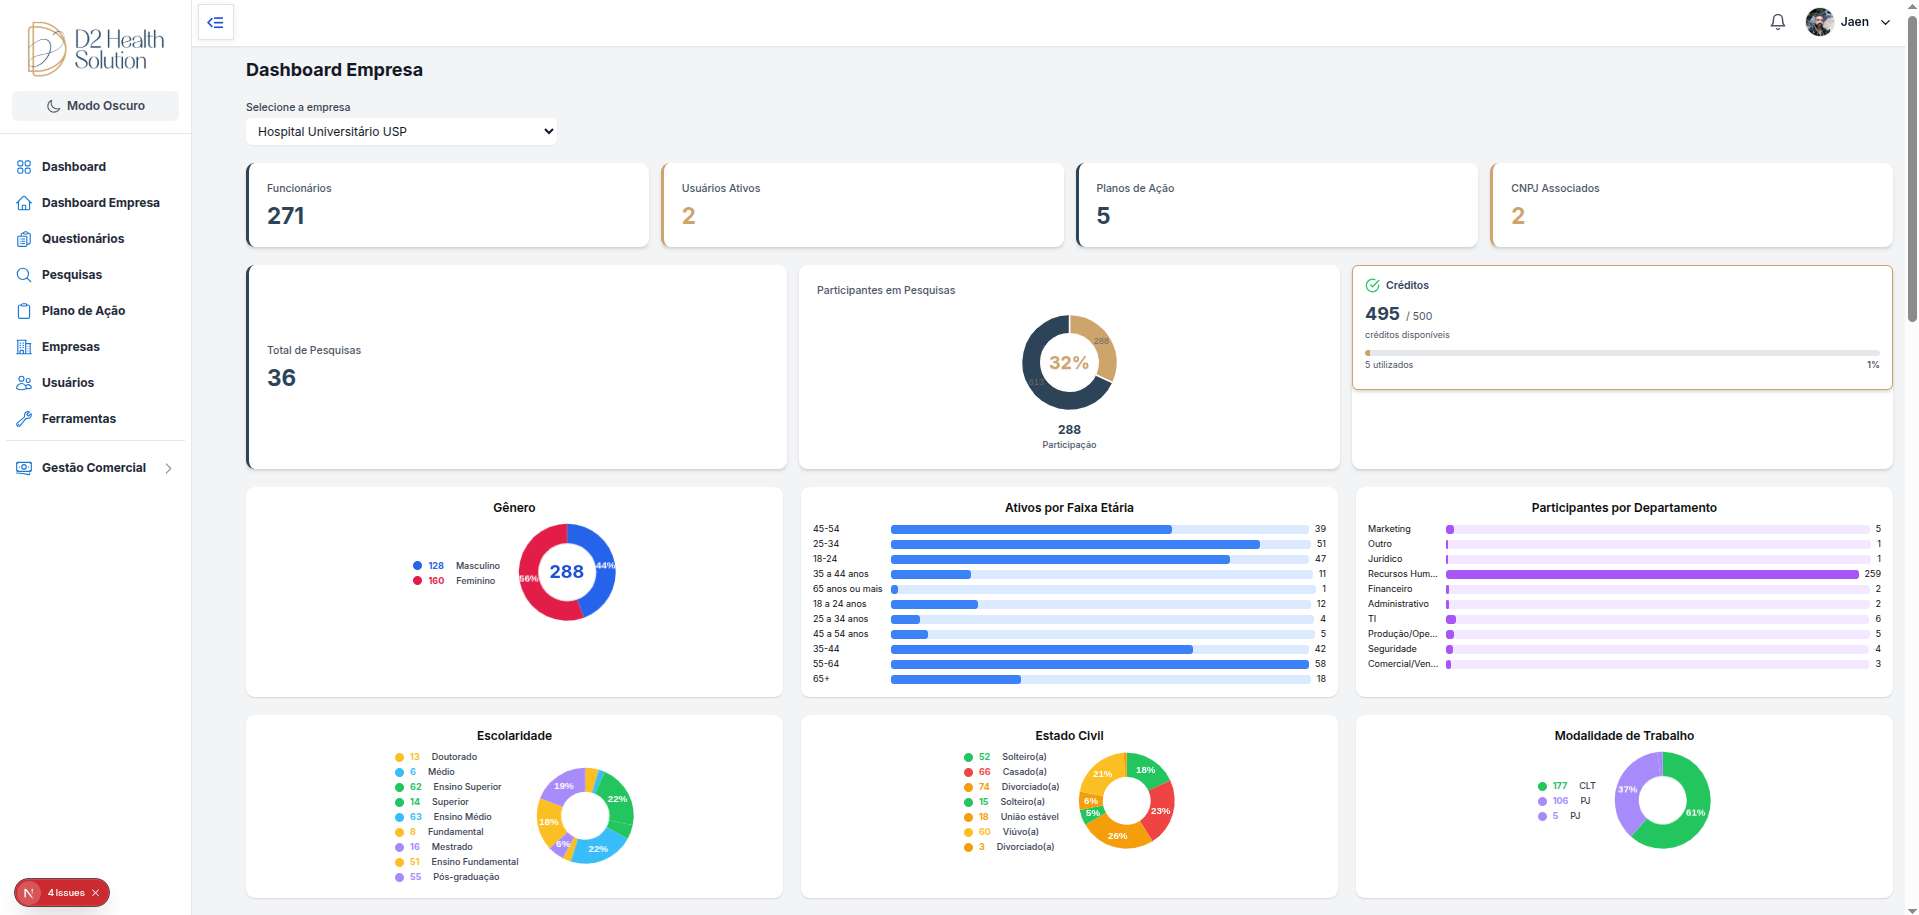Click the Participantes em Pesquisas donut chart
The image size is (1919, 915).
click(x=1068, y=362)
